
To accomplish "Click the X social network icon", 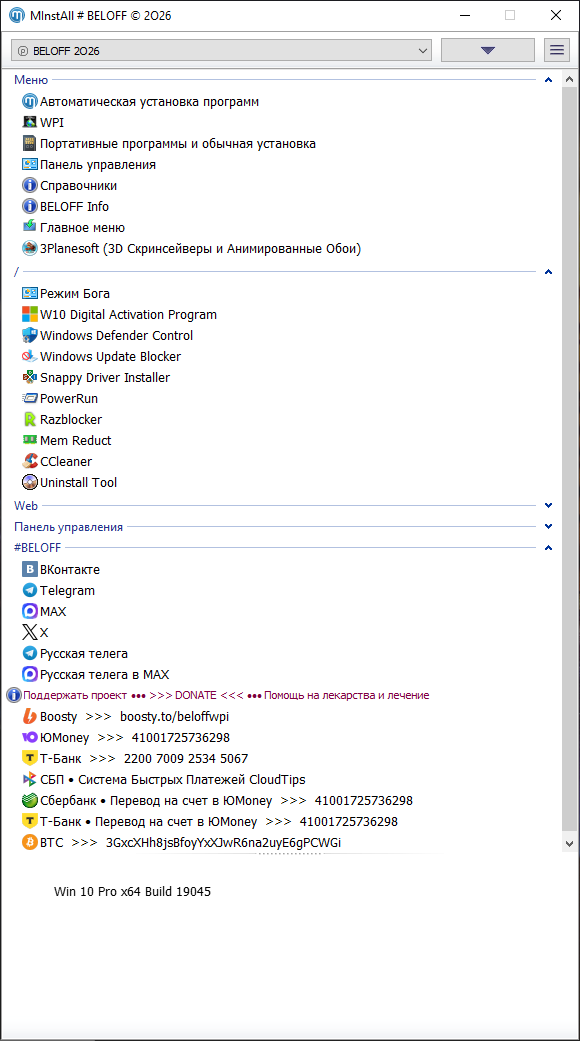I will click(x=30, y=632).
